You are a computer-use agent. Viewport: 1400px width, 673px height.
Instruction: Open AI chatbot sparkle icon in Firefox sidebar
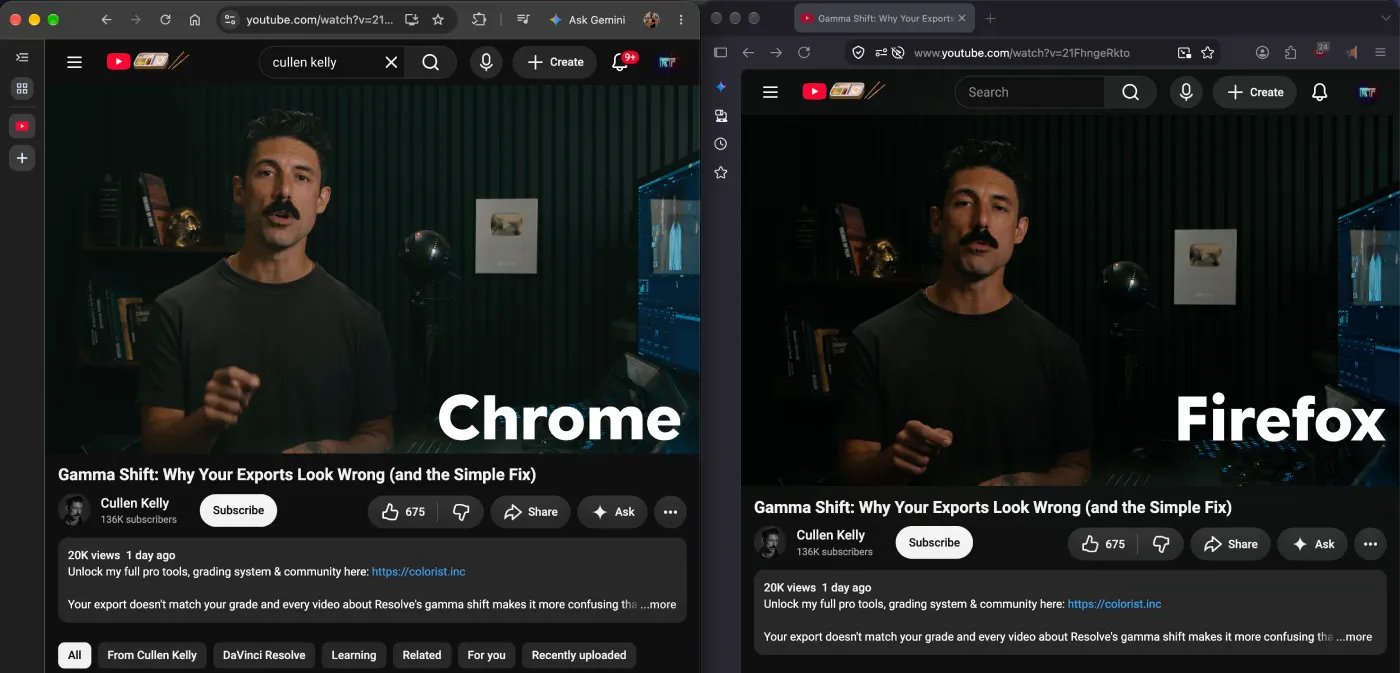click(x=721, y=87)
